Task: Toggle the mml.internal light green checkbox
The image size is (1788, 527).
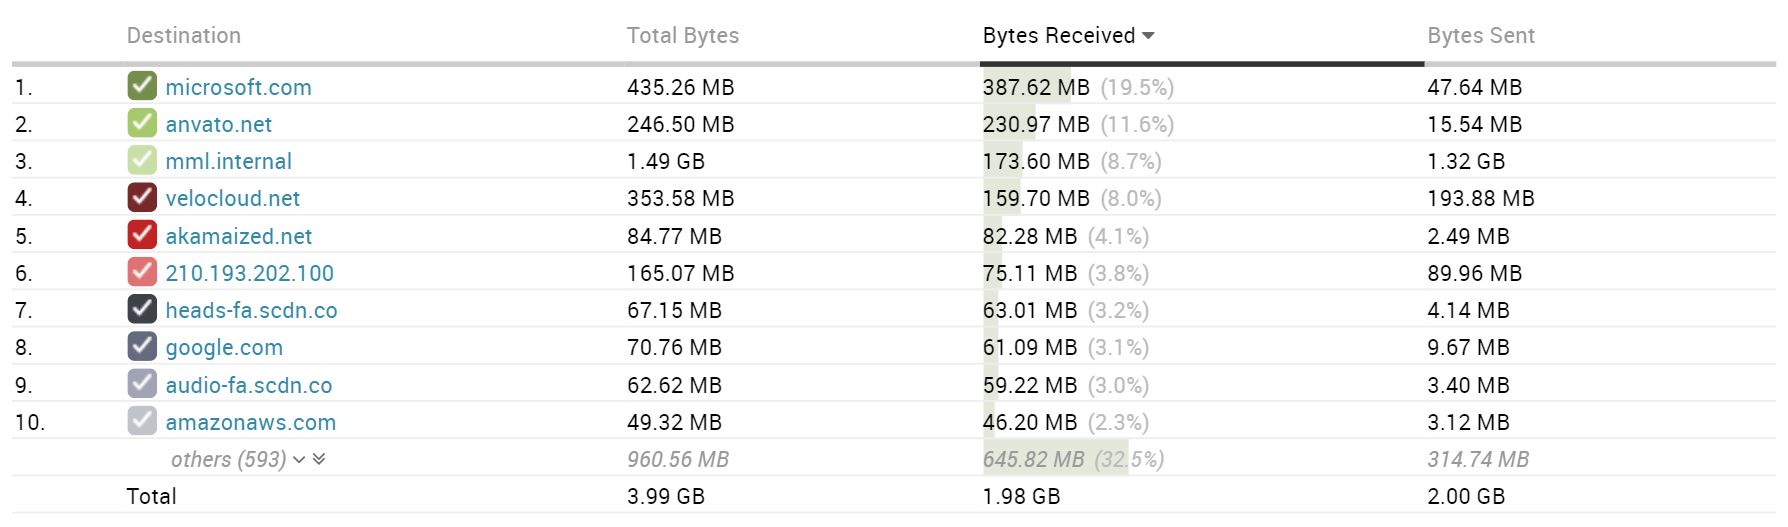Action: 142,160
